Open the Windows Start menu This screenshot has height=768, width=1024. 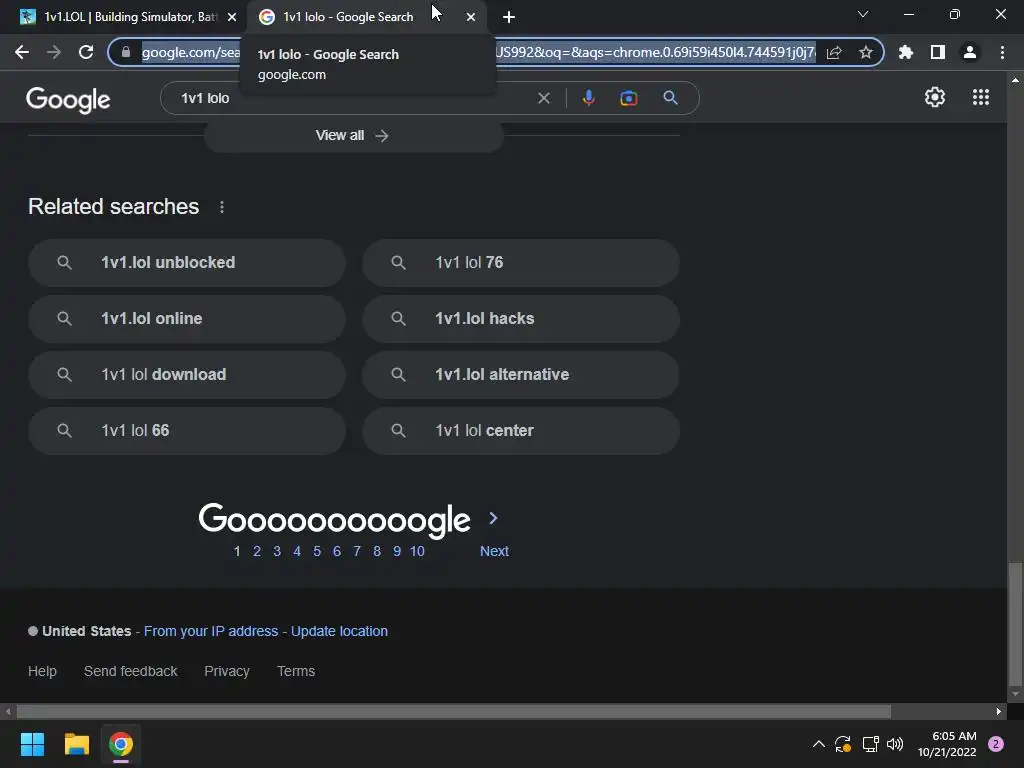[33, 744]
